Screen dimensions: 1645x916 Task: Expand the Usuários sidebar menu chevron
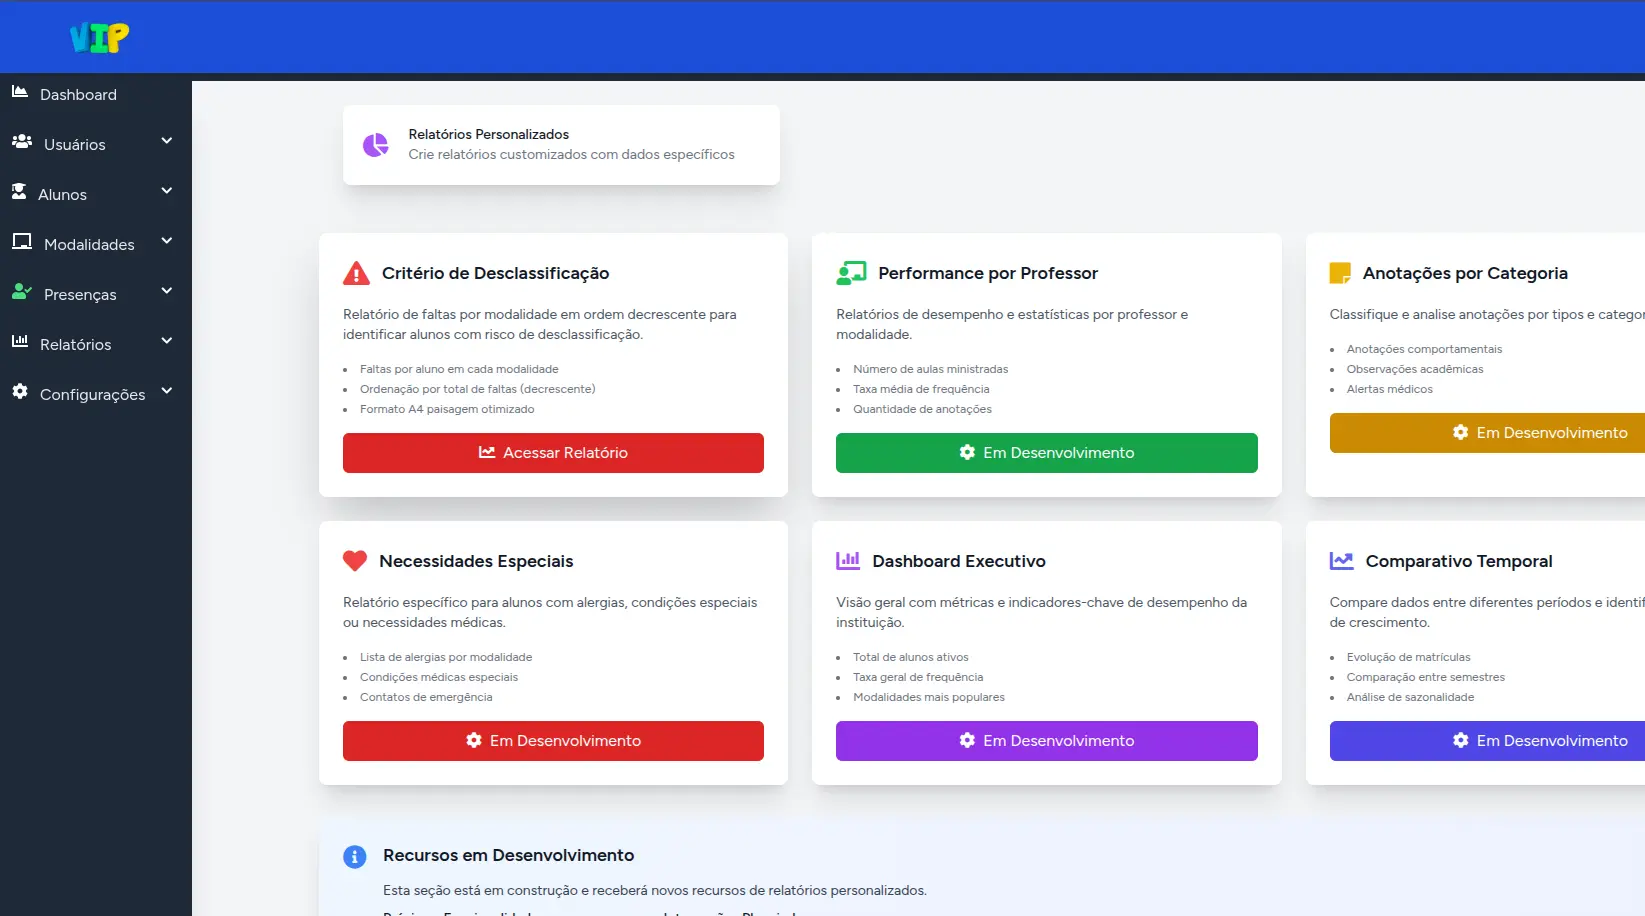(x=167, y=141)
